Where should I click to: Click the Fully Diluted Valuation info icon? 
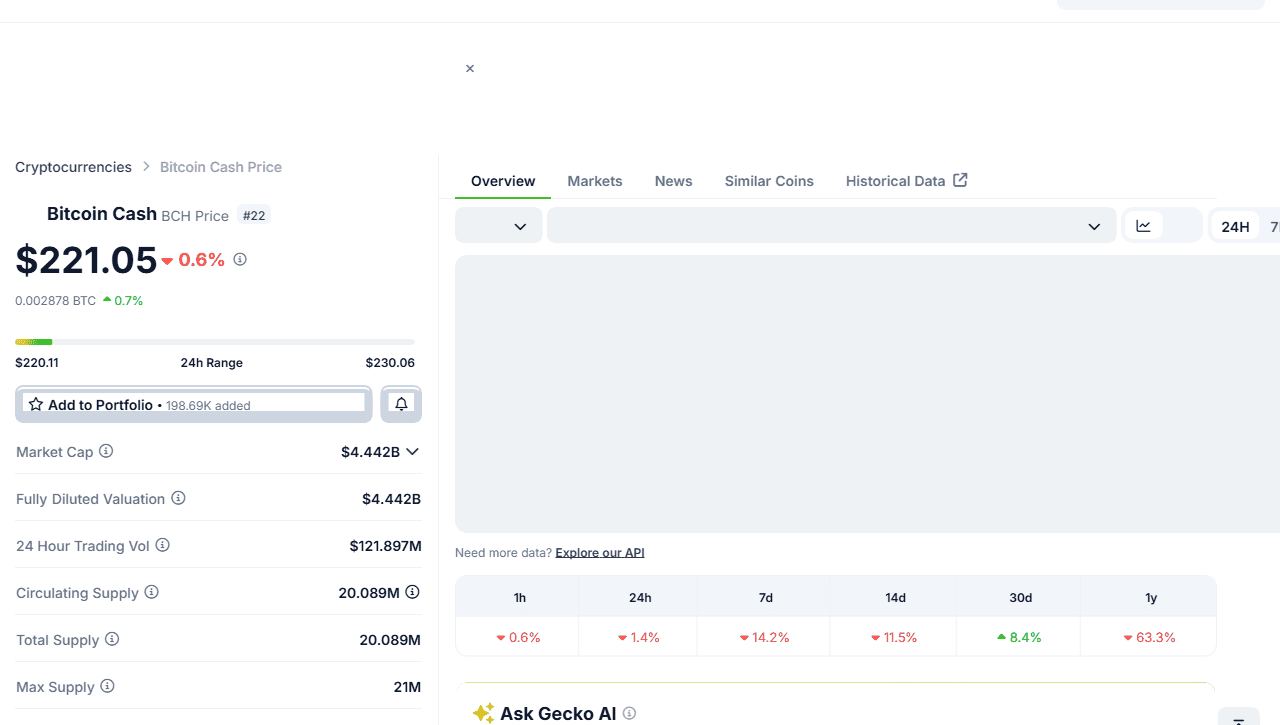[178, 498]
